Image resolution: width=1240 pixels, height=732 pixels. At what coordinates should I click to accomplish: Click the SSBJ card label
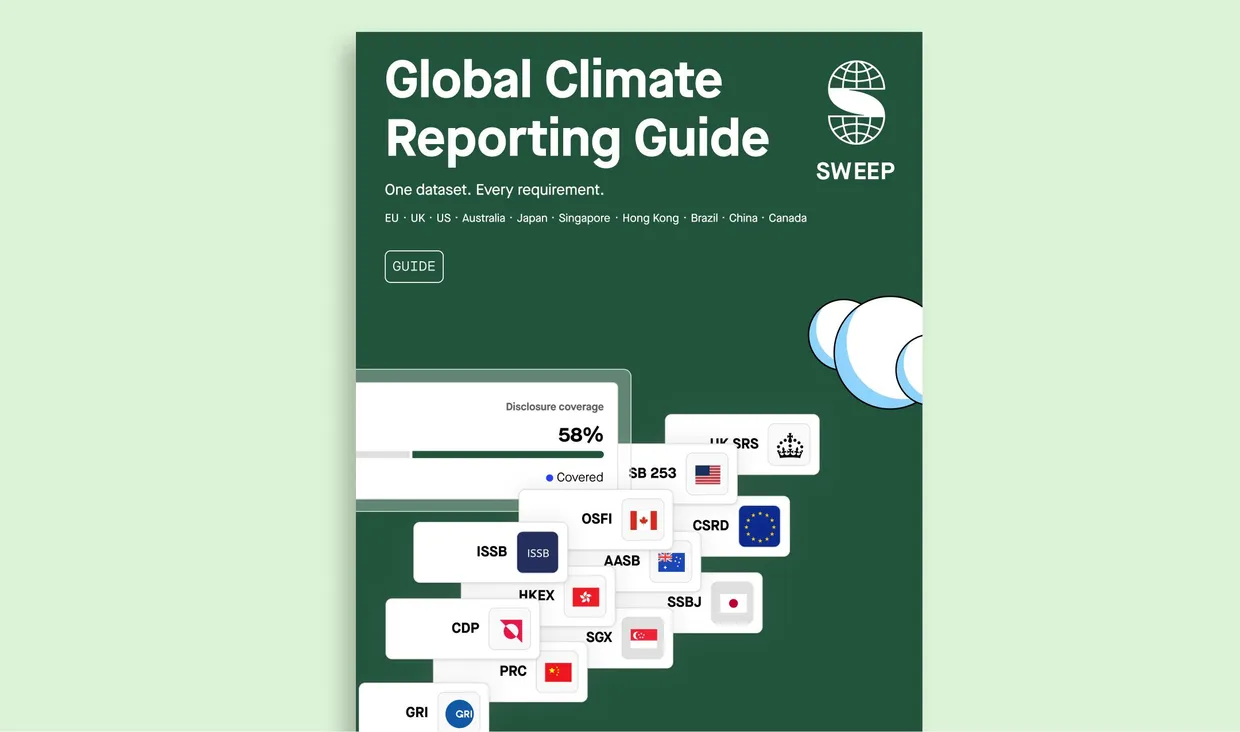point(685,602)
